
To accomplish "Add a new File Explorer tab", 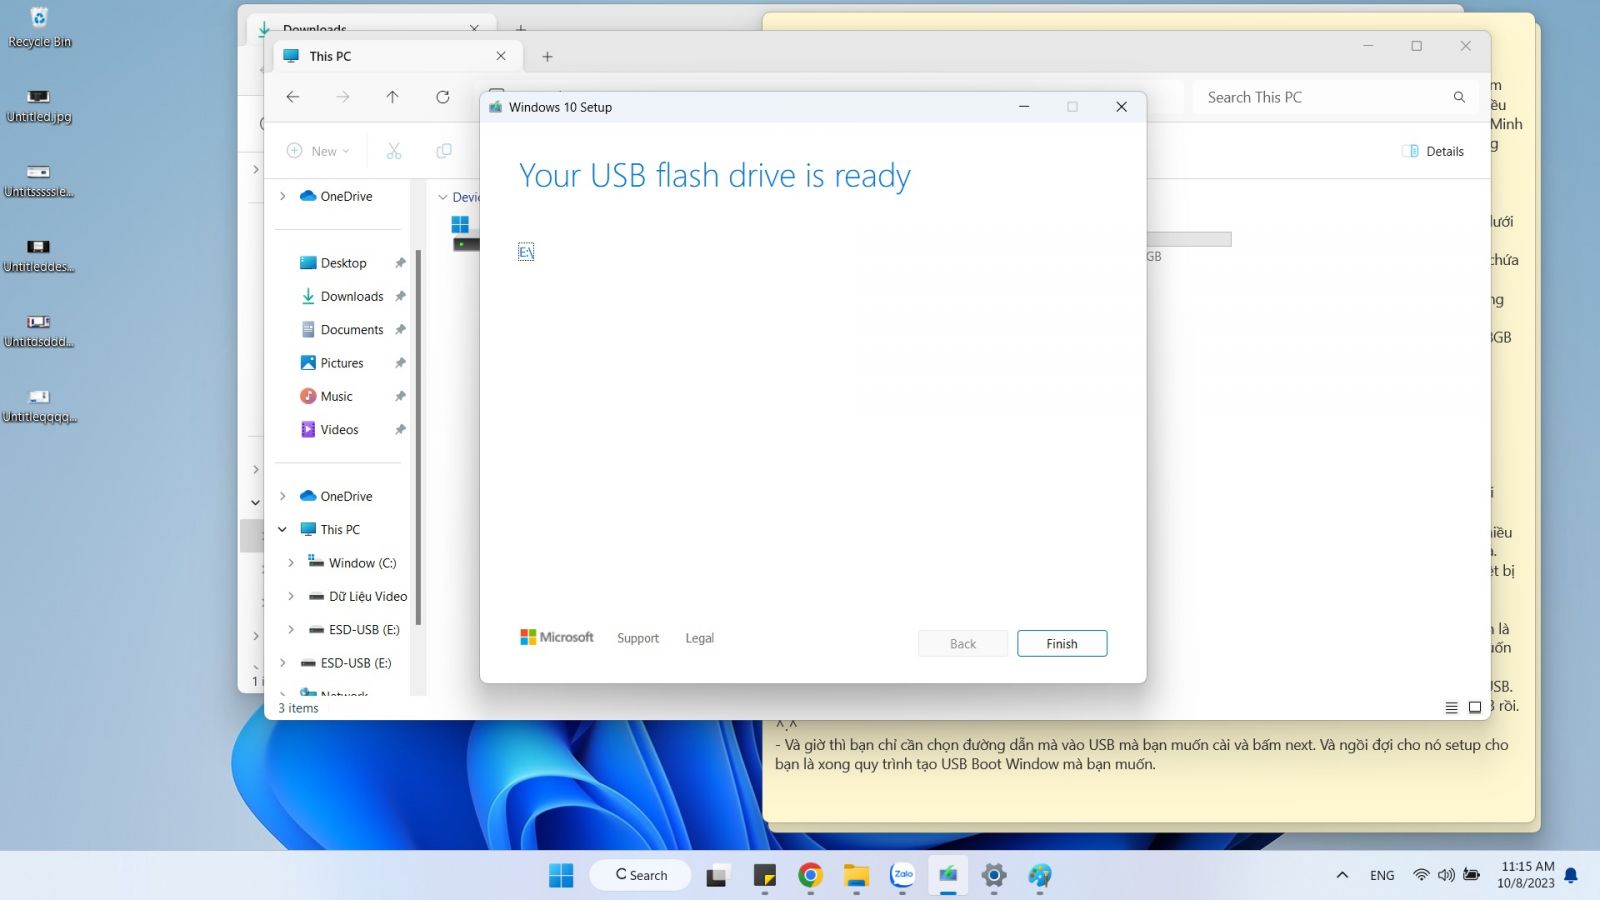I will pos(547,57).
